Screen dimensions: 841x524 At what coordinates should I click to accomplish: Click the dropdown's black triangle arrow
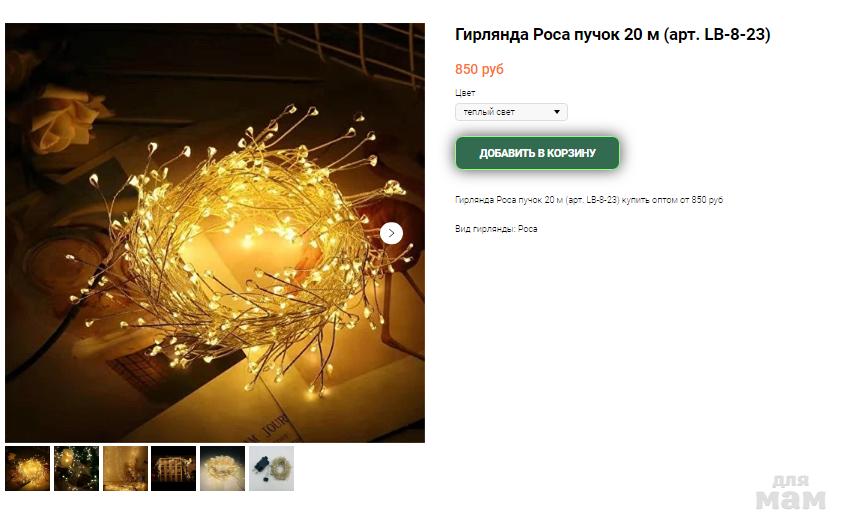[x=557, y=112]
